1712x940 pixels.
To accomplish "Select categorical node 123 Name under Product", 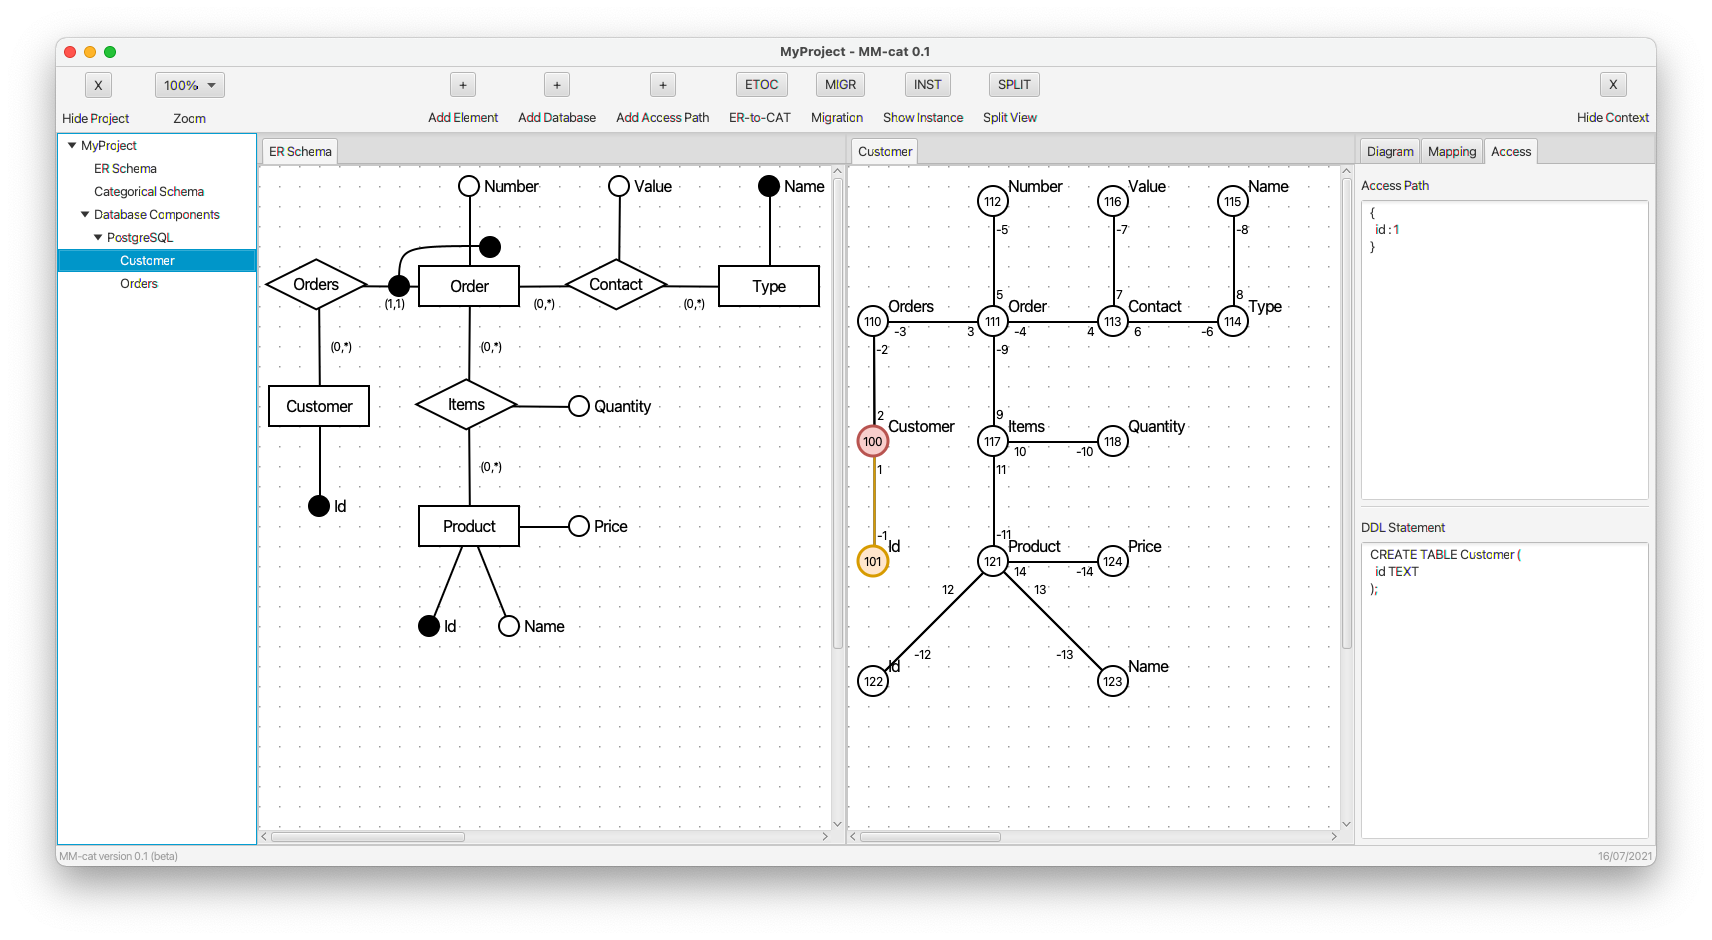I will coord(1113,681).
